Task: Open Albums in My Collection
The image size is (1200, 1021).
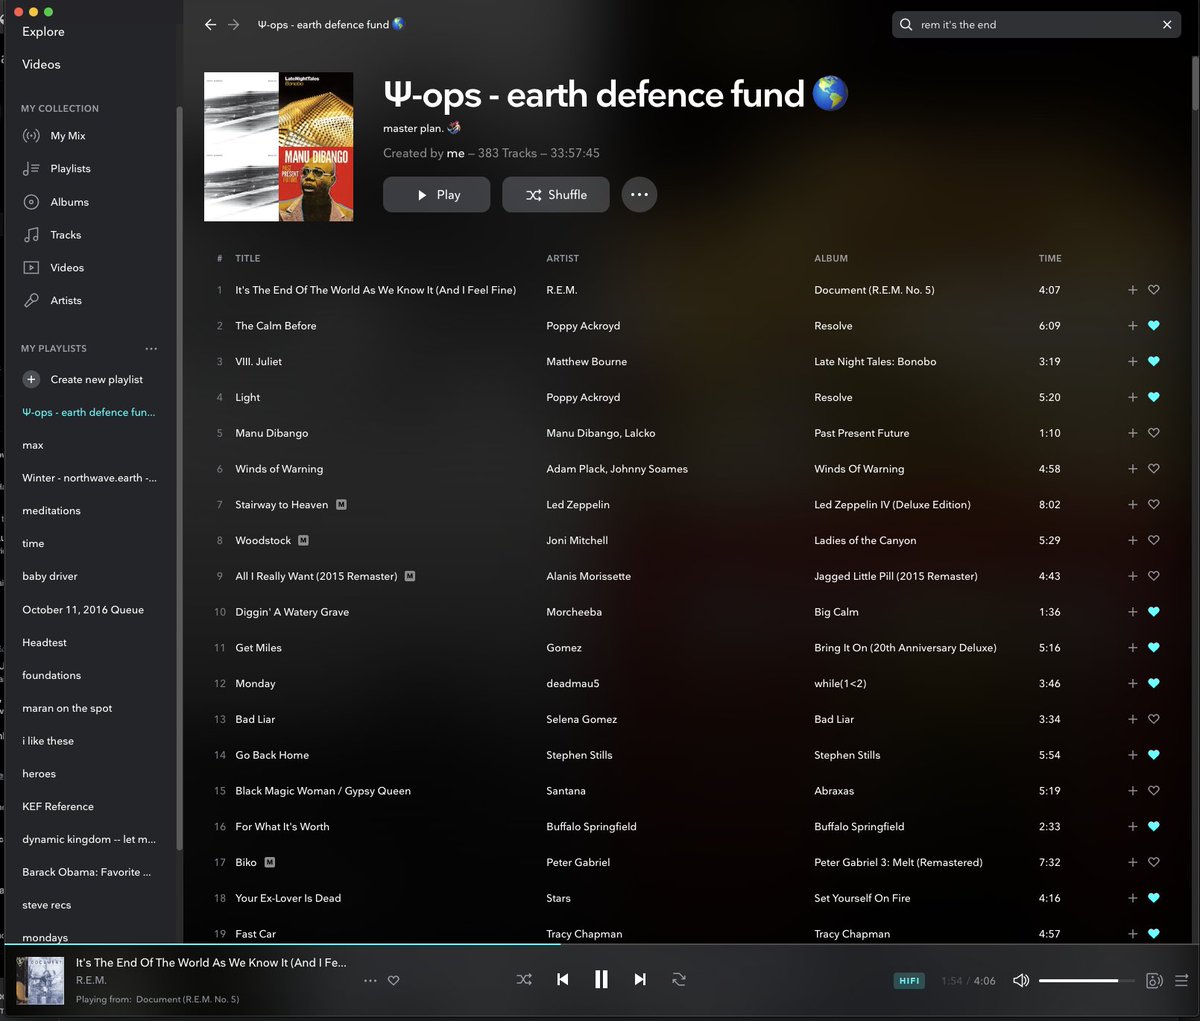Action: [x=69, y=202]
